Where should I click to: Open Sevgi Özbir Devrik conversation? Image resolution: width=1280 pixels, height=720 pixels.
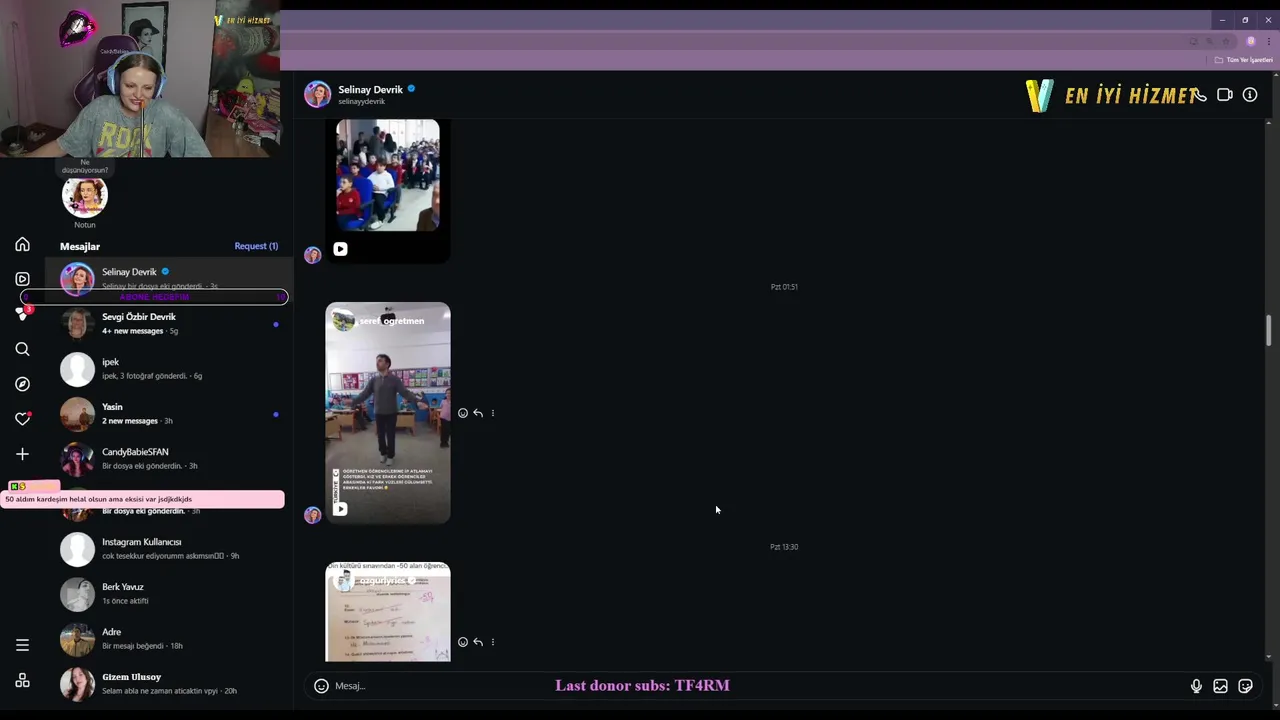170,324
